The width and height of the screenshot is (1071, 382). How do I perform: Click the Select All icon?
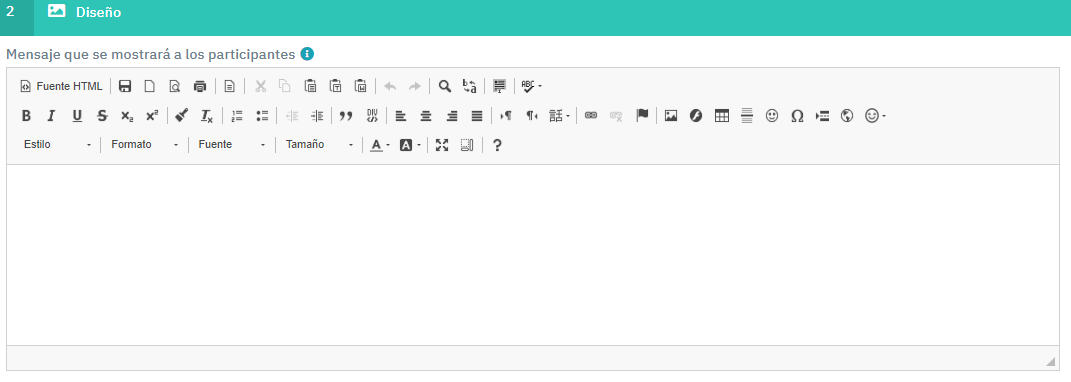click(x=500, y=86)
